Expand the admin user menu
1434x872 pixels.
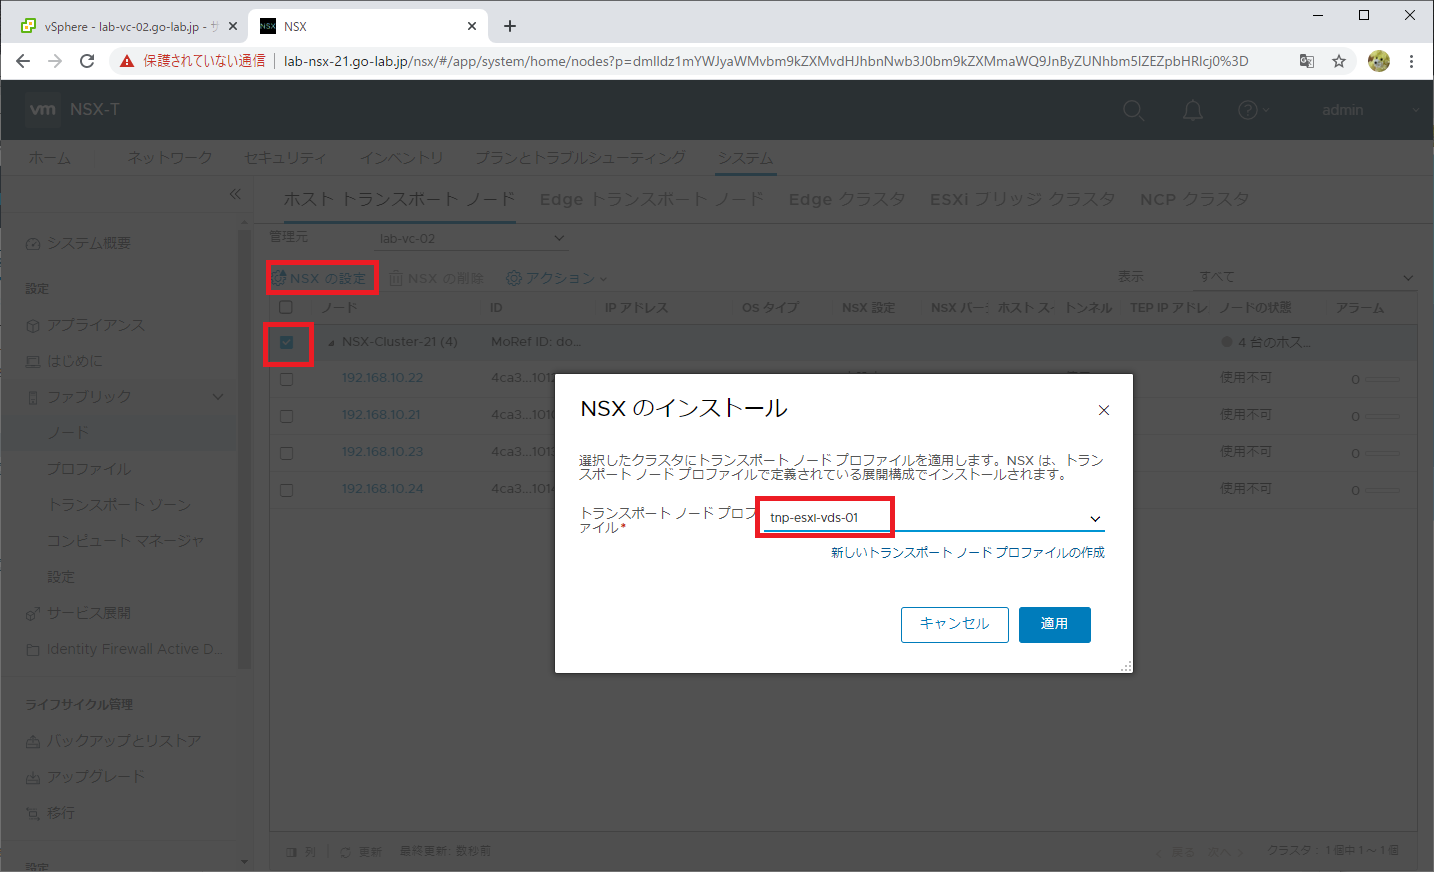1370,110
